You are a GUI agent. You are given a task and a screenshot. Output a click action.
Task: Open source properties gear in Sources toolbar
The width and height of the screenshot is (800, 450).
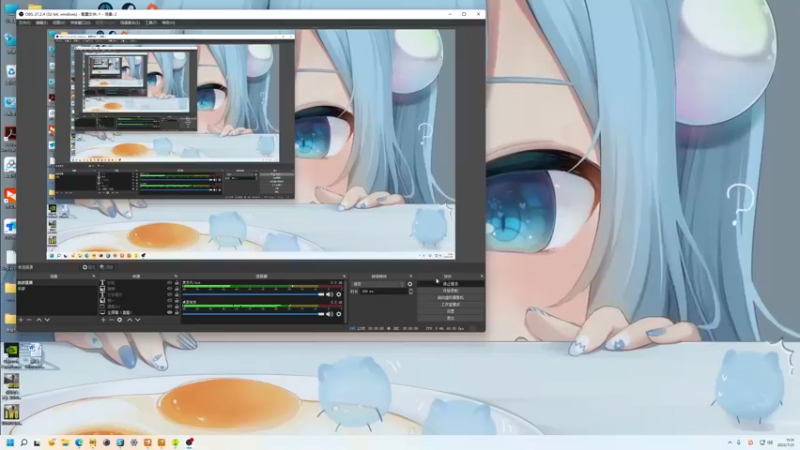(x=119, y=320)
